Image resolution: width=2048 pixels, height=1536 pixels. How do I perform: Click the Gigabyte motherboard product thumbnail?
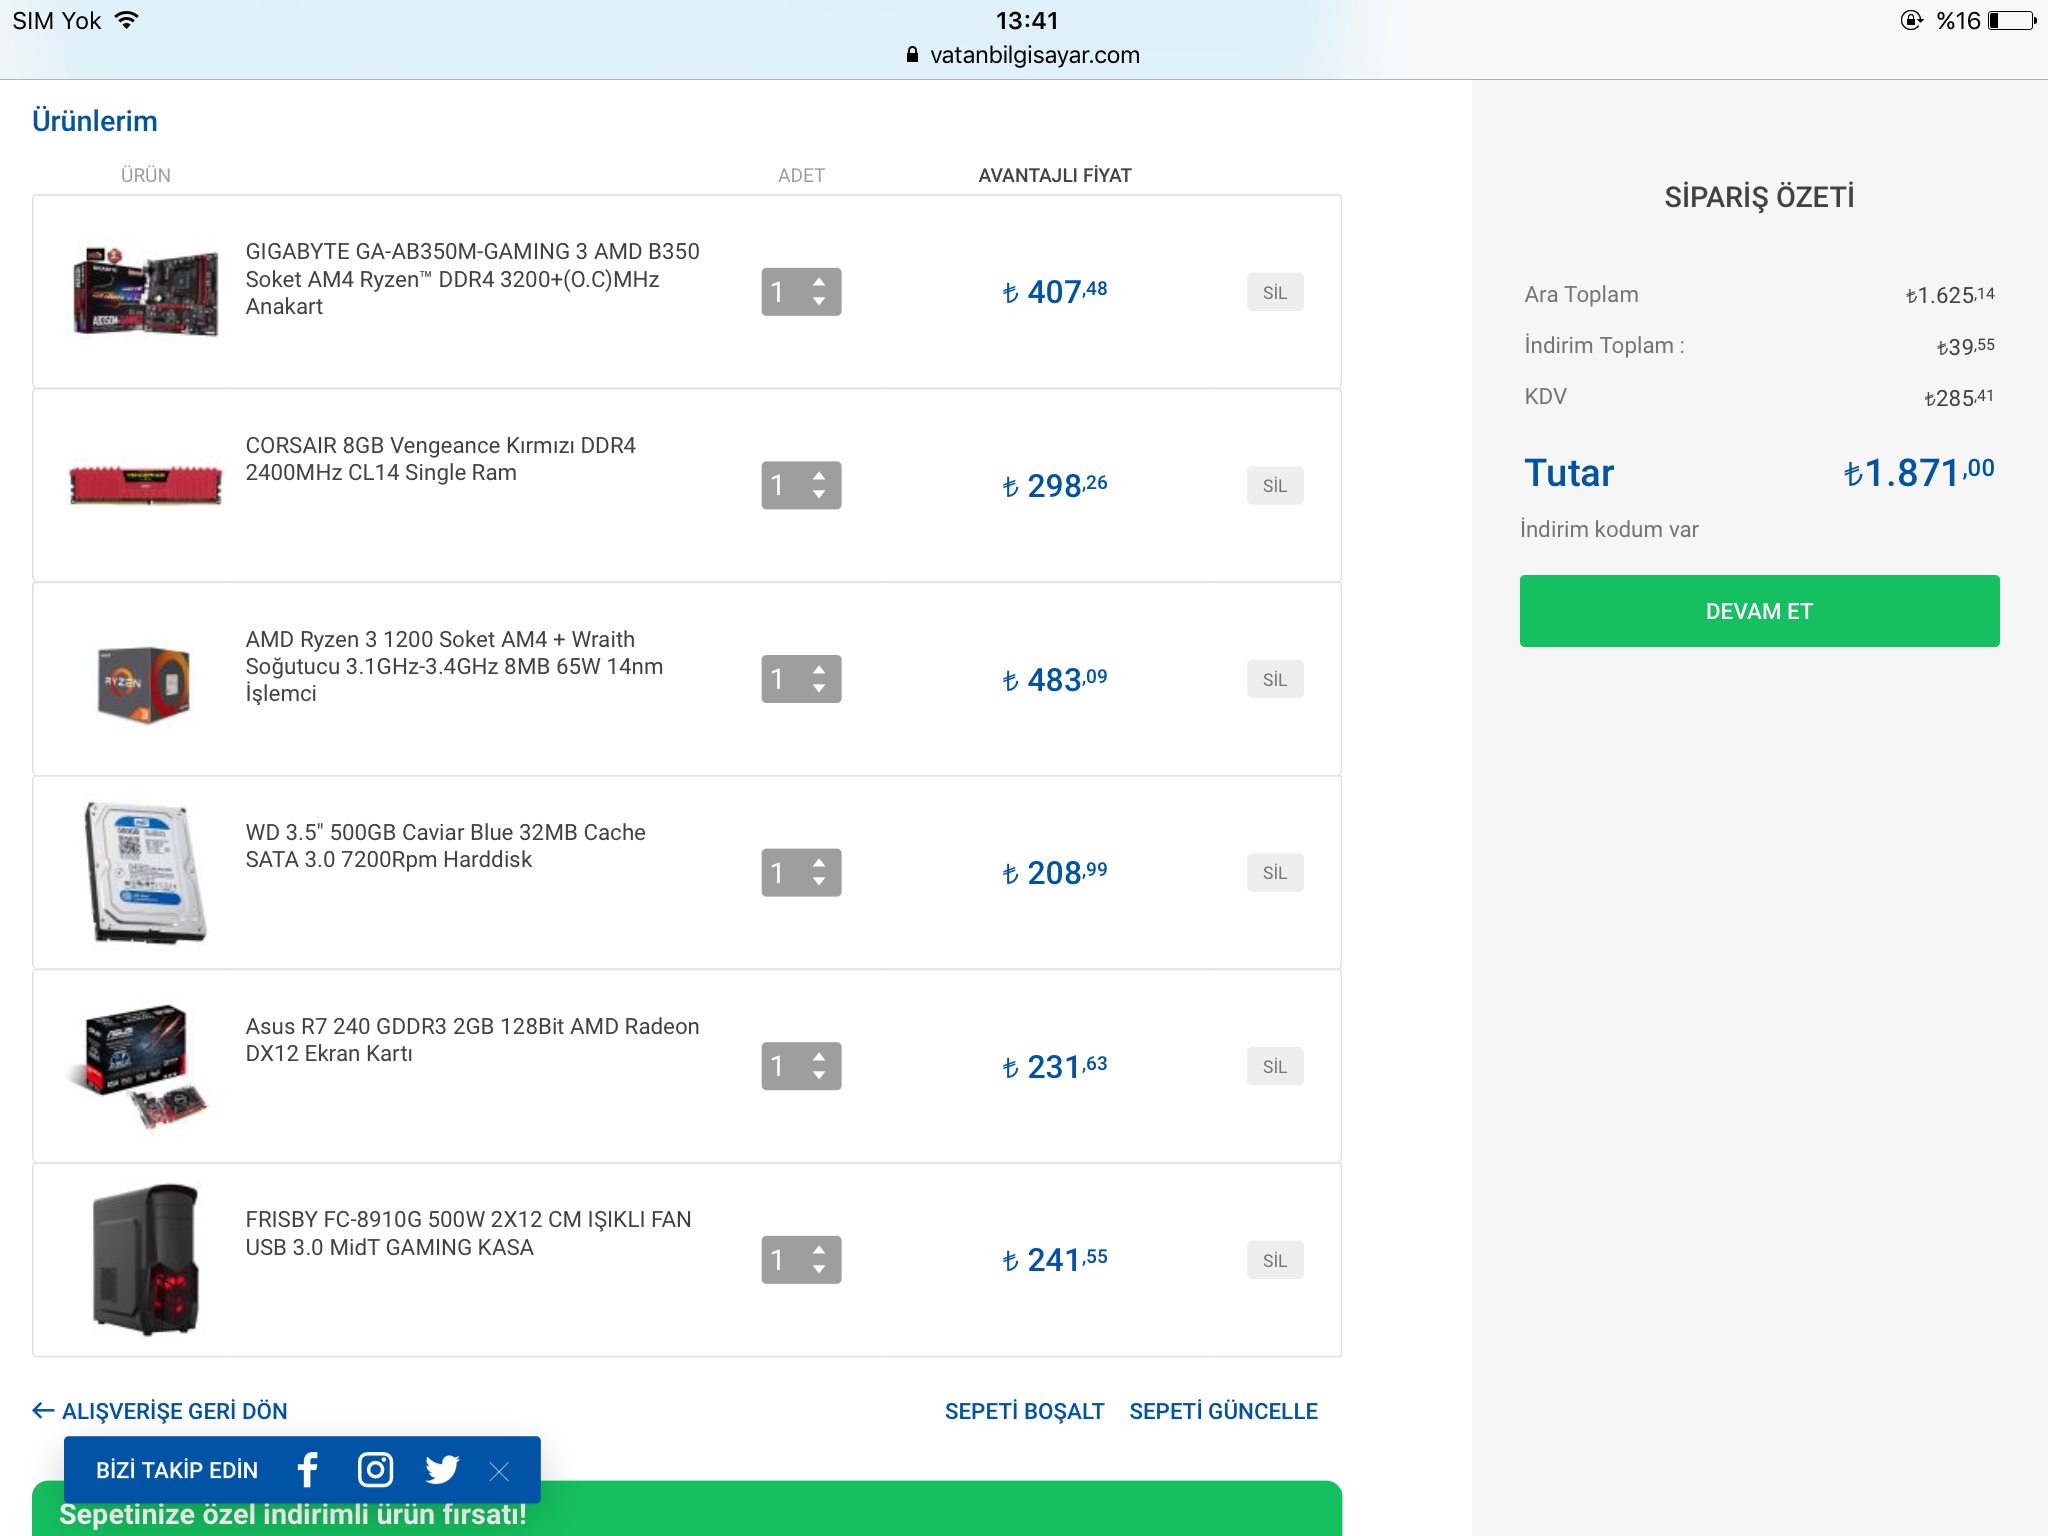[x=146, y=291]
